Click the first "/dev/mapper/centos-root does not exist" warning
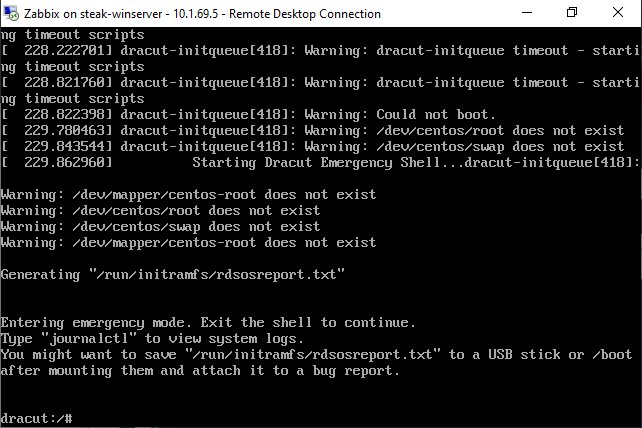The image size is (642, 428). [188, 195]
